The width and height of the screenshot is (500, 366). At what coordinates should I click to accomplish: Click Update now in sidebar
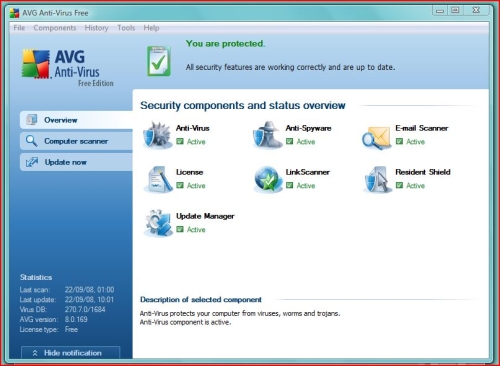point(76,162)
